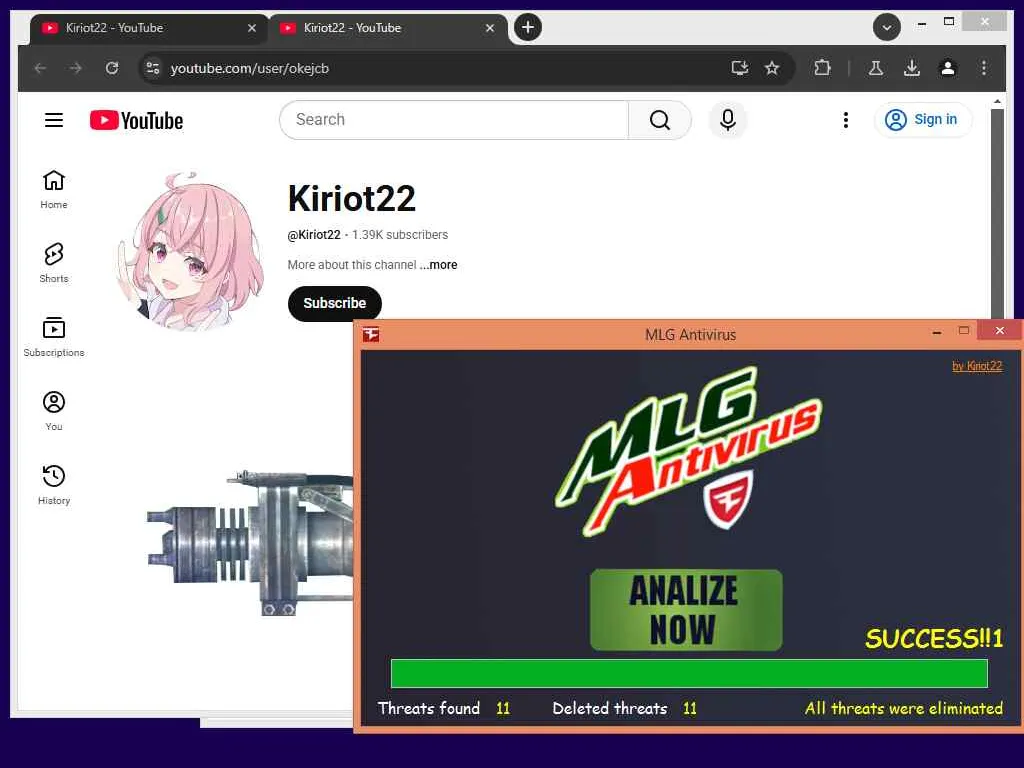This screenshot has width=1024, height=768.
Task: Open Chrome's three-dot menu
Action: (984, 68)
